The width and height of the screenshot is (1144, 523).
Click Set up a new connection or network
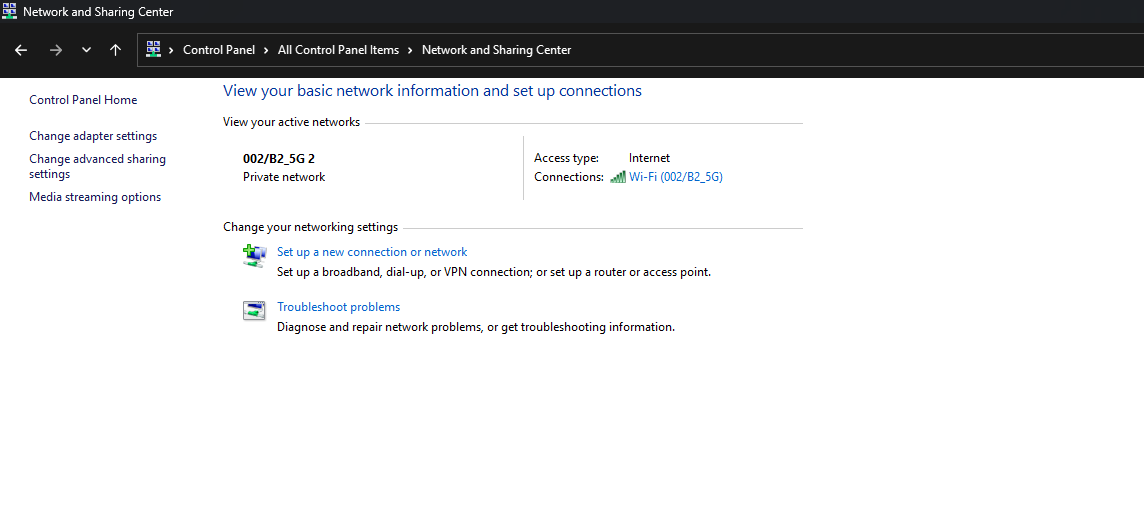click(372, 252)
